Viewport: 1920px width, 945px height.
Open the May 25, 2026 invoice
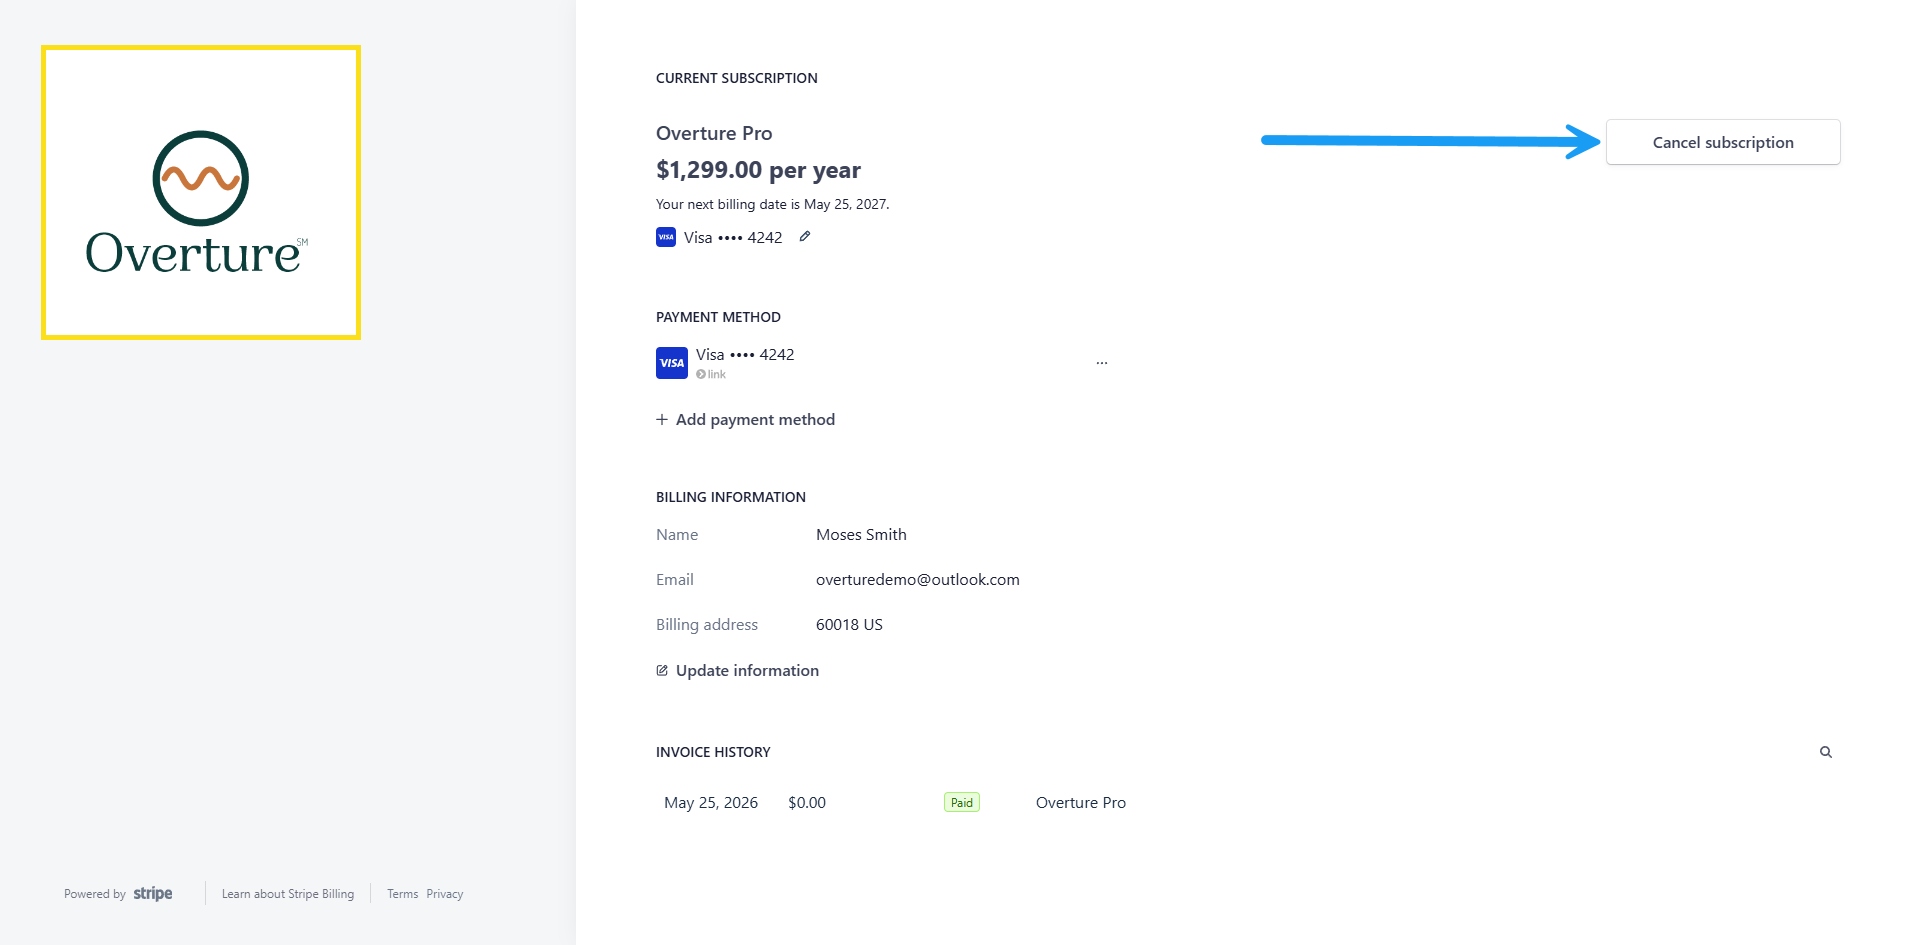pos(711,802)
